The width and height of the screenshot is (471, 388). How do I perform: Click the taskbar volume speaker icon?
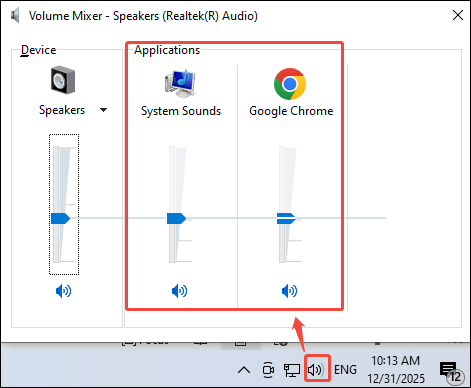(317, 369)
